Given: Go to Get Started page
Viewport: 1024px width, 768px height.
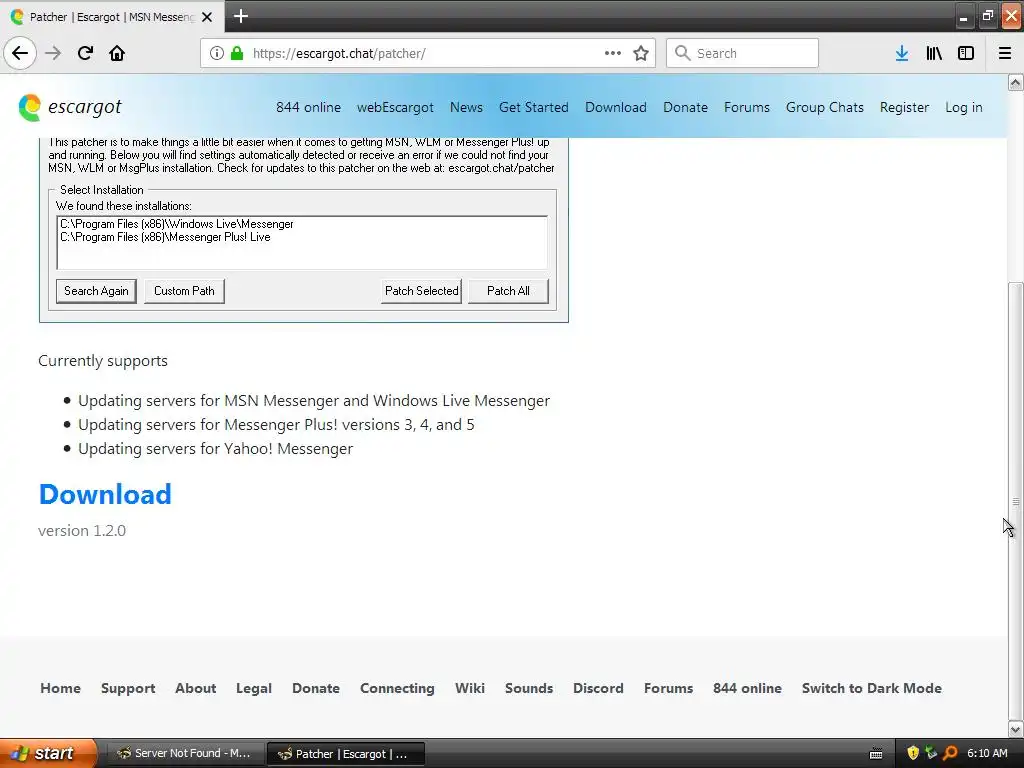Looking at the screenshot, I should [534, 107].
